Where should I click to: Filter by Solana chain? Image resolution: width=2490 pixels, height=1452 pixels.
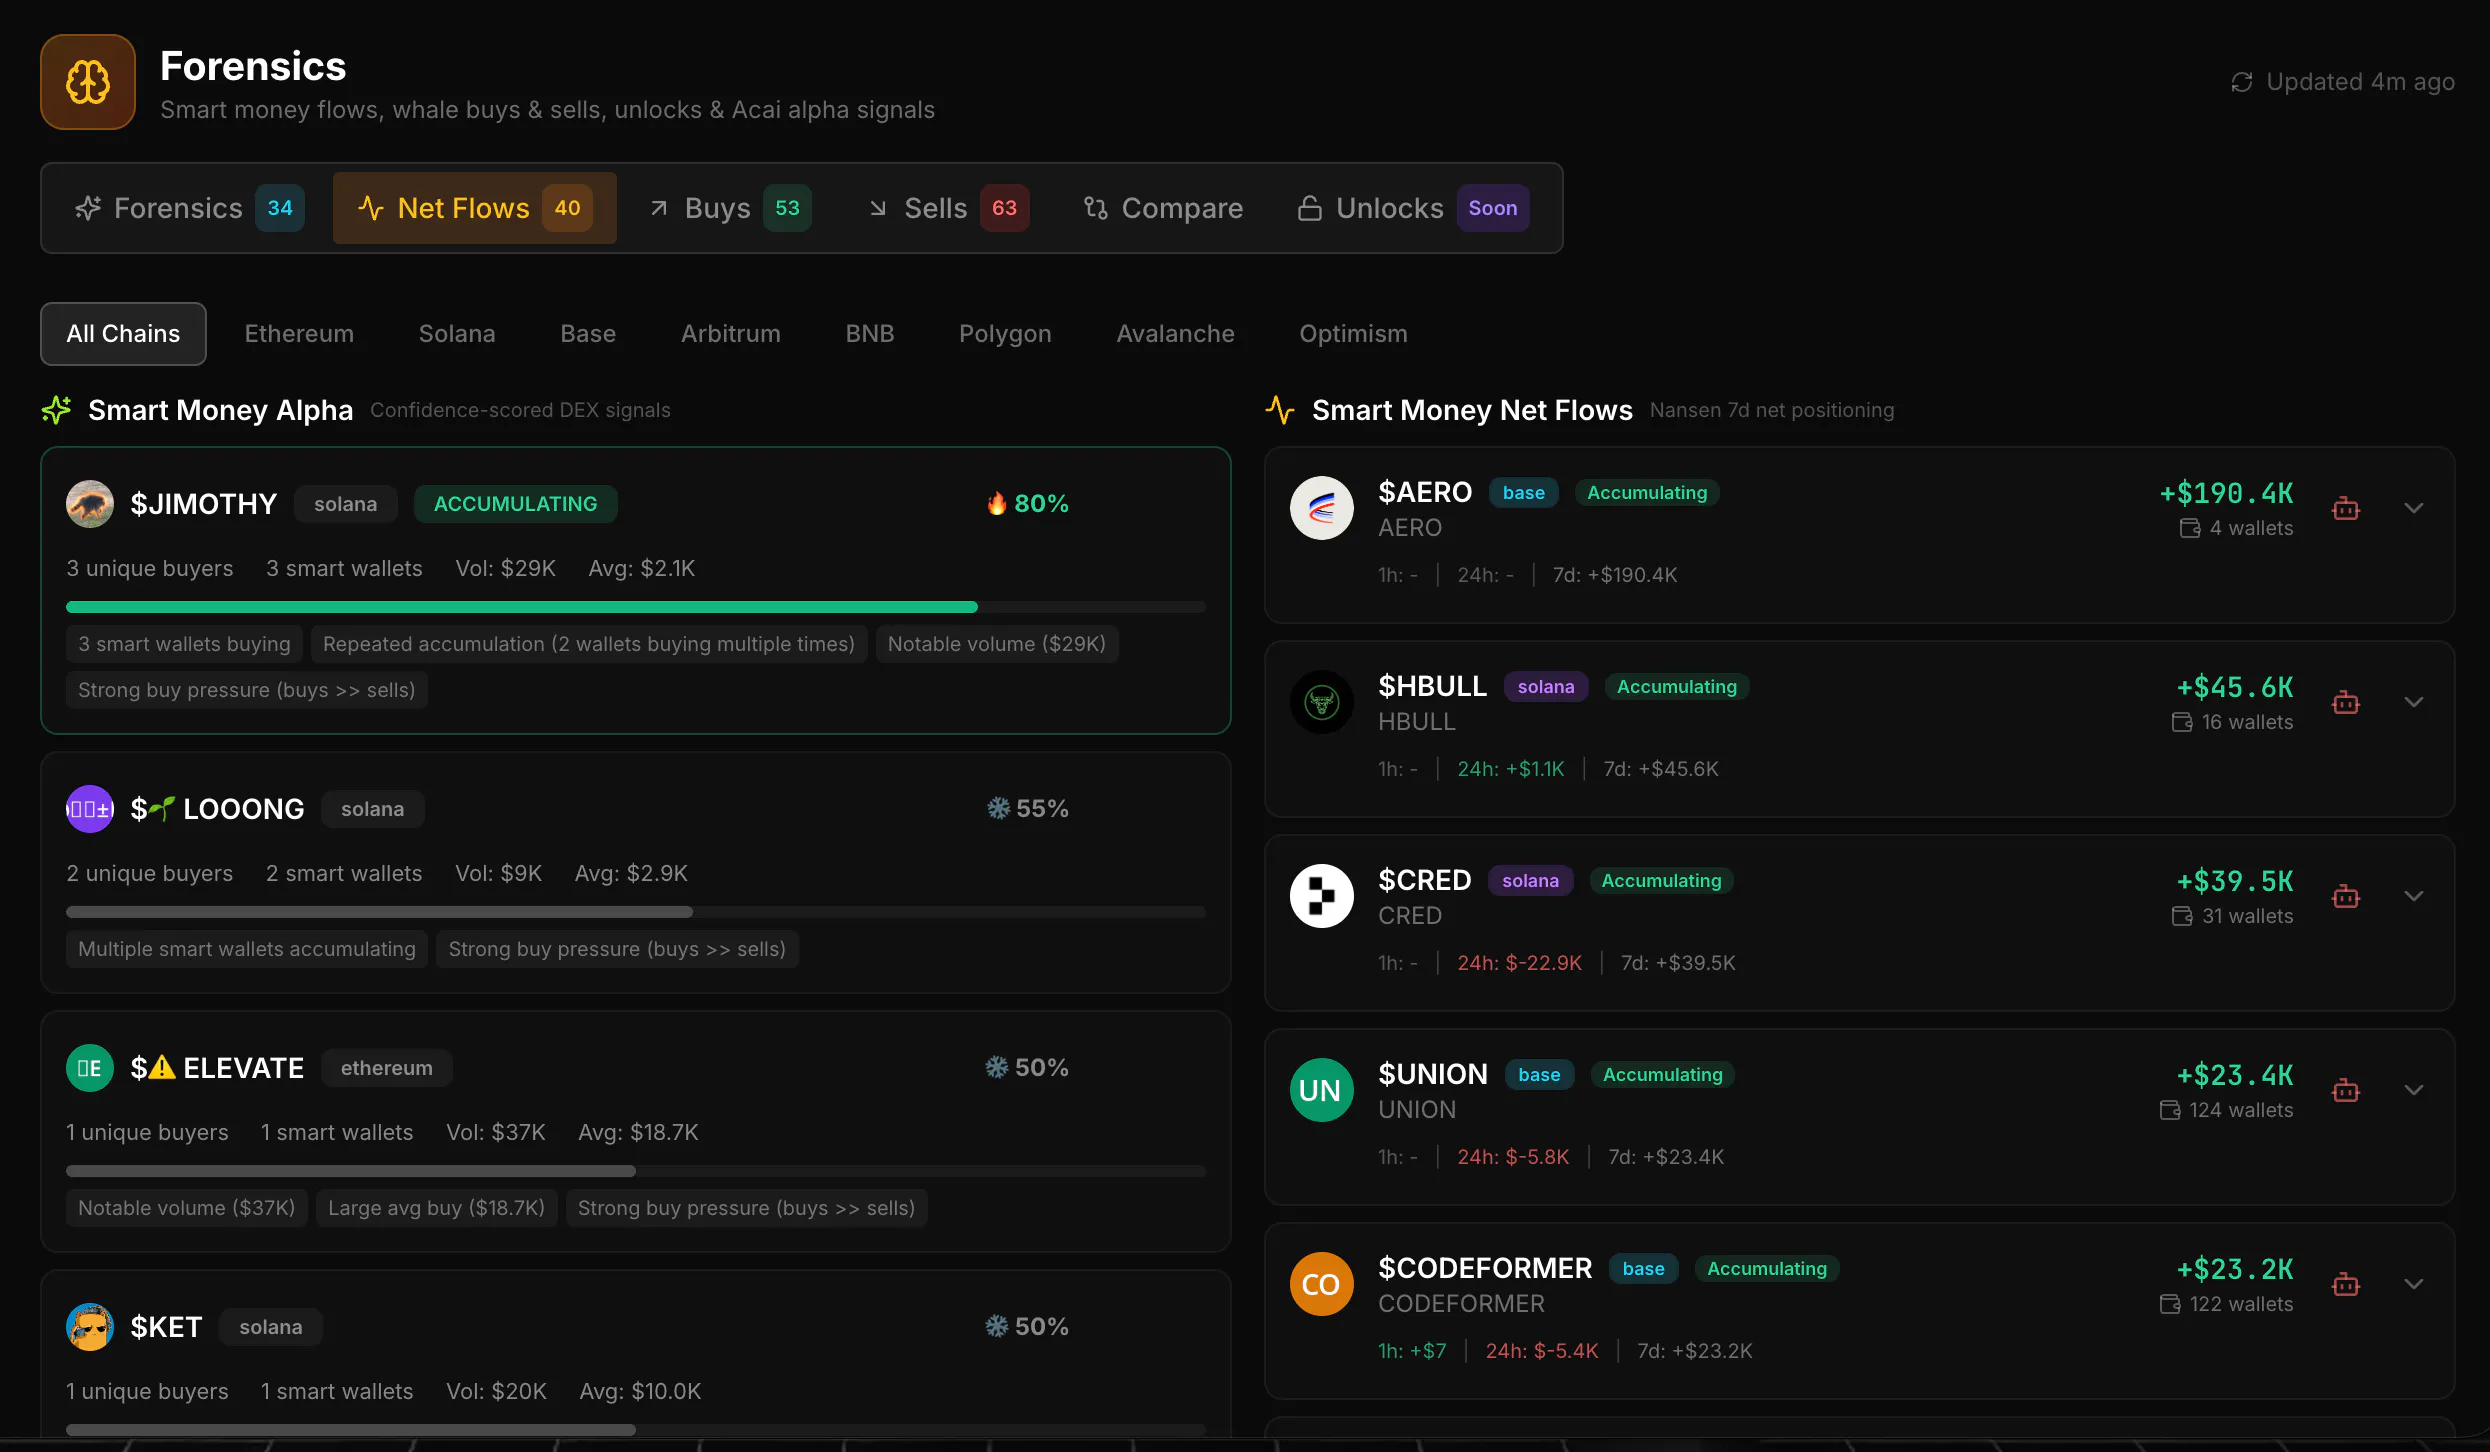pos(457,334)
